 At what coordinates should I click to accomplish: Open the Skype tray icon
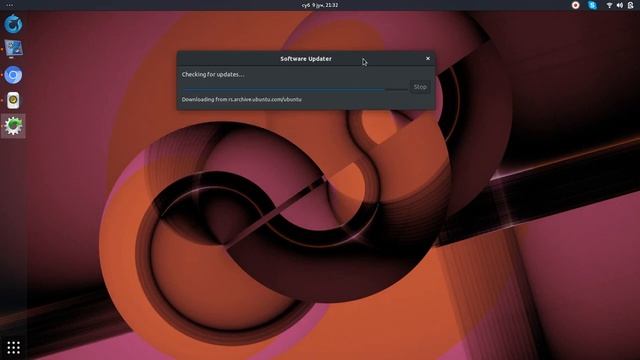click(x=592, y=5)
